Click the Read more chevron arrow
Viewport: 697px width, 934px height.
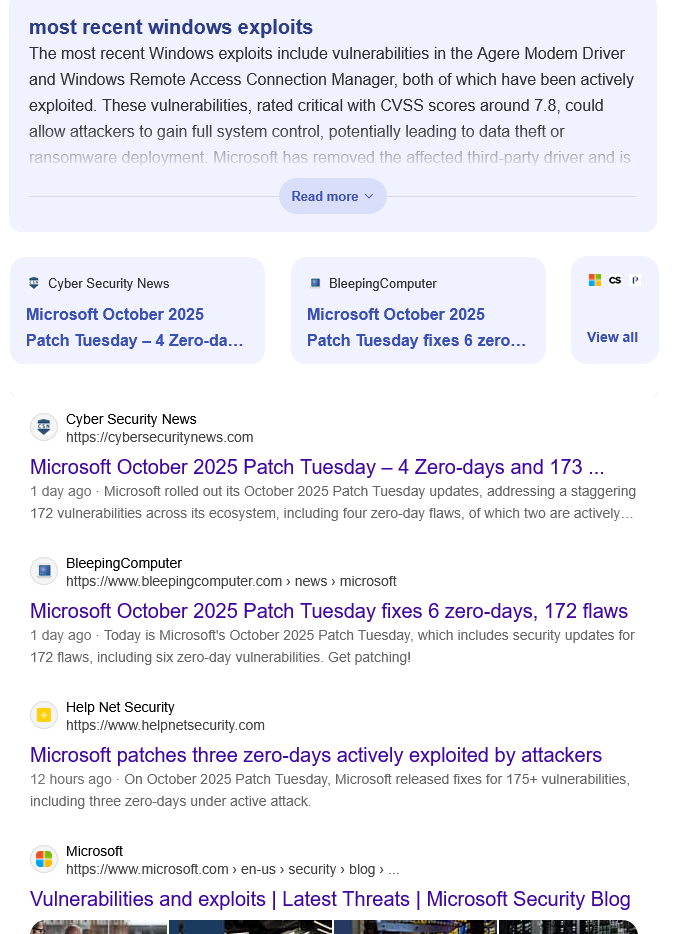[x=369, y=197]
